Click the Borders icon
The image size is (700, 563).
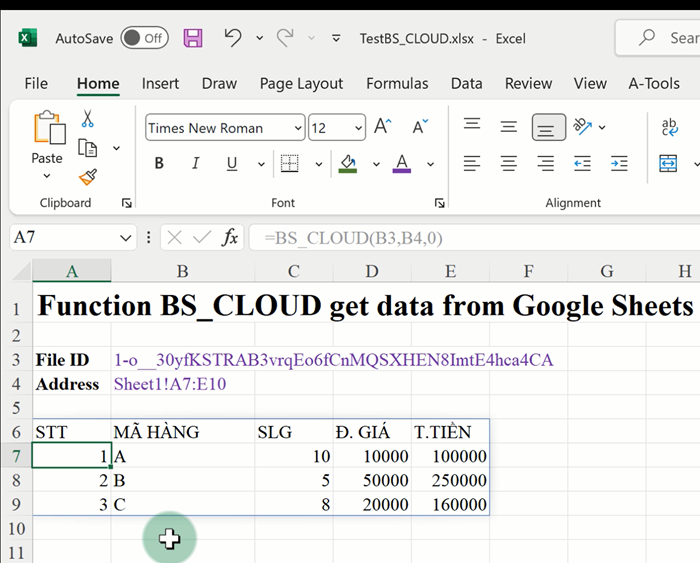coord(290,163)
